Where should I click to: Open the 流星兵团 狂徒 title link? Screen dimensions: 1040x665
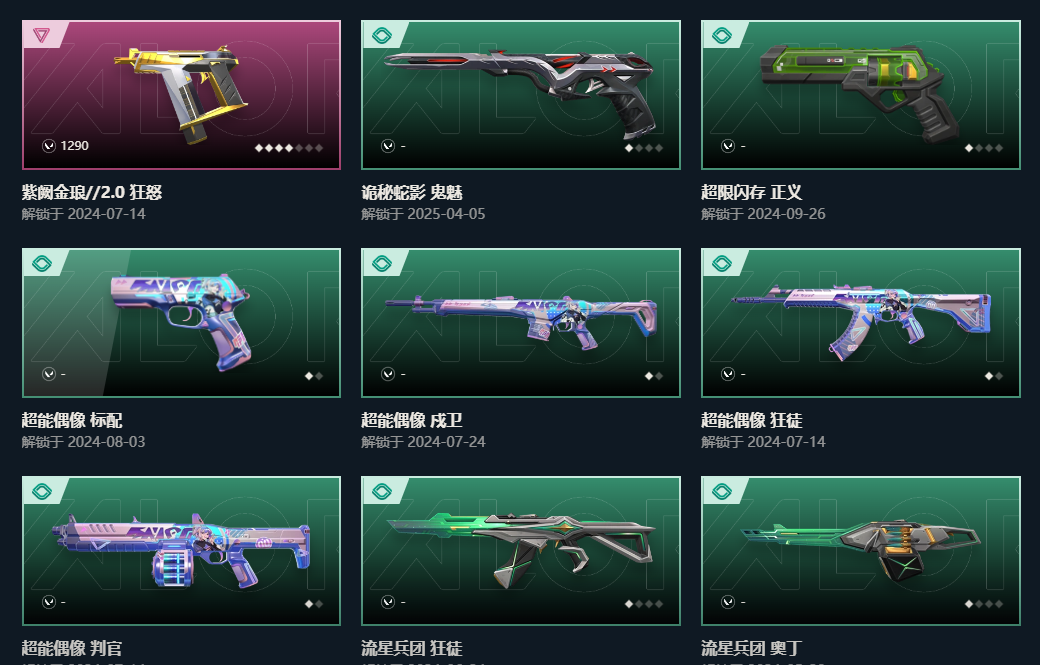click(411, 648)
